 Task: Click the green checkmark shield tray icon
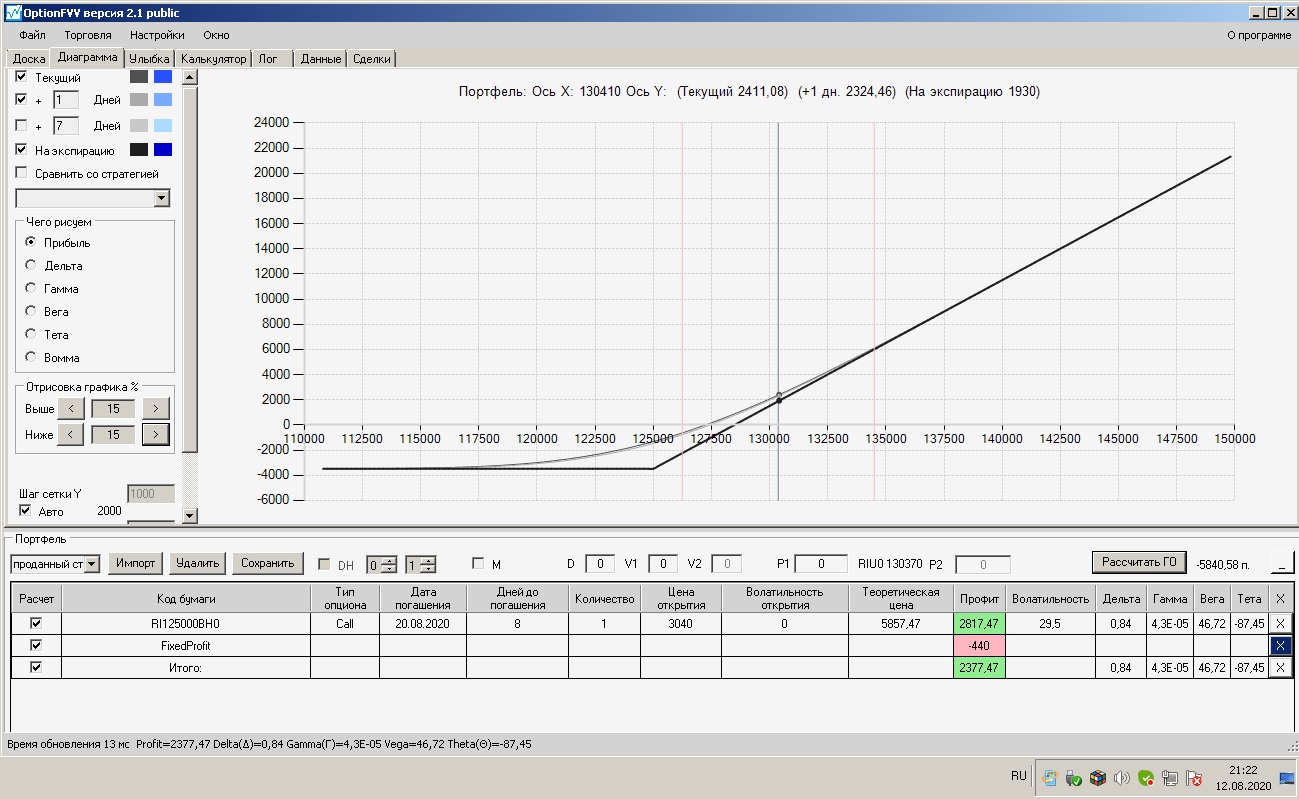coord(1146,777)
